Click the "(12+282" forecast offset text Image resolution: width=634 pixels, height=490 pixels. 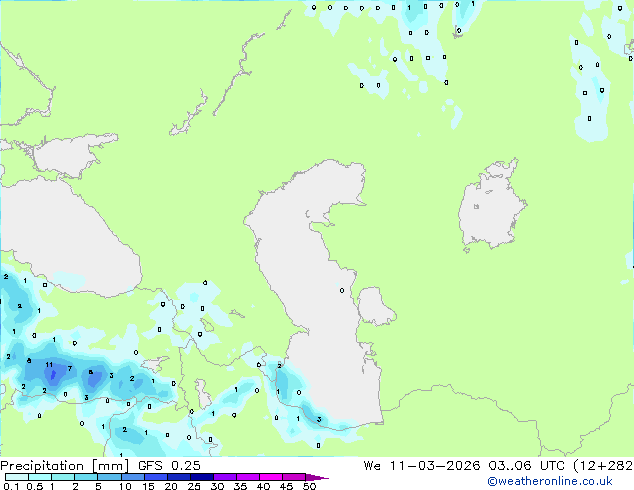click(x=603, y=466)
